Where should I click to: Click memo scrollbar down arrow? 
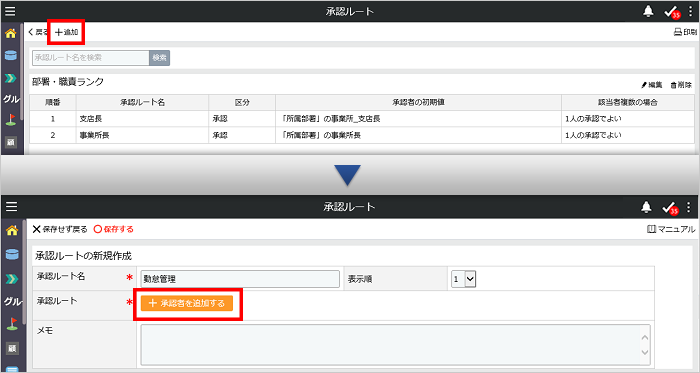click(x=644, y=352)
